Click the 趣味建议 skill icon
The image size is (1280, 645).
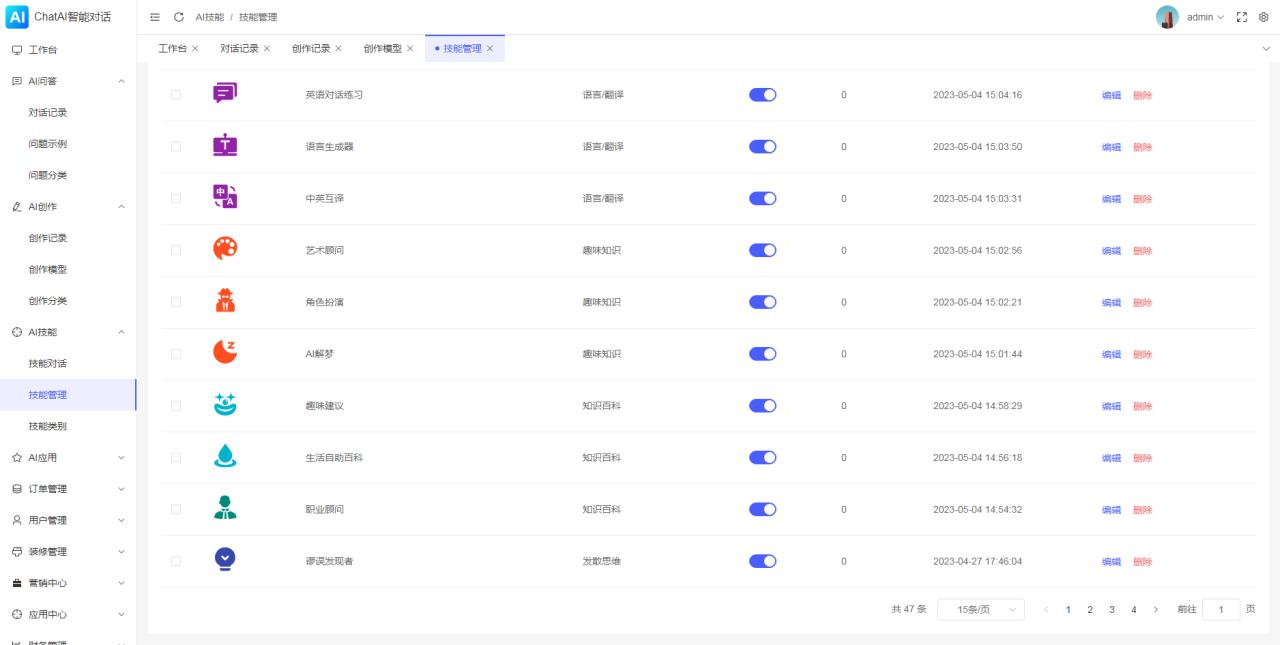point(225,405)
